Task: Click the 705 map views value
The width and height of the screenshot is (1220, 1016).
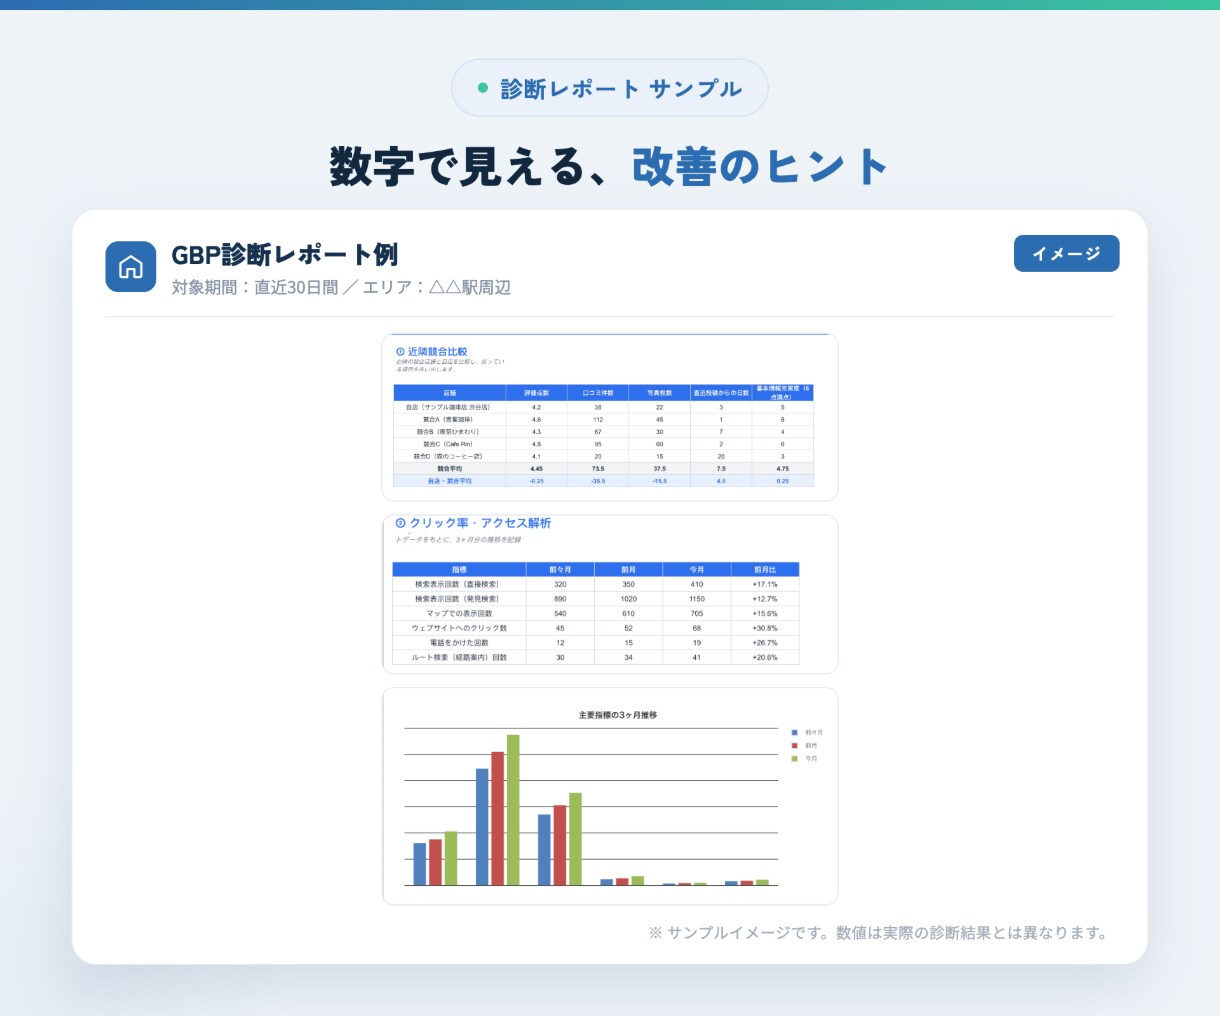Action: click(x=697, y=613)
